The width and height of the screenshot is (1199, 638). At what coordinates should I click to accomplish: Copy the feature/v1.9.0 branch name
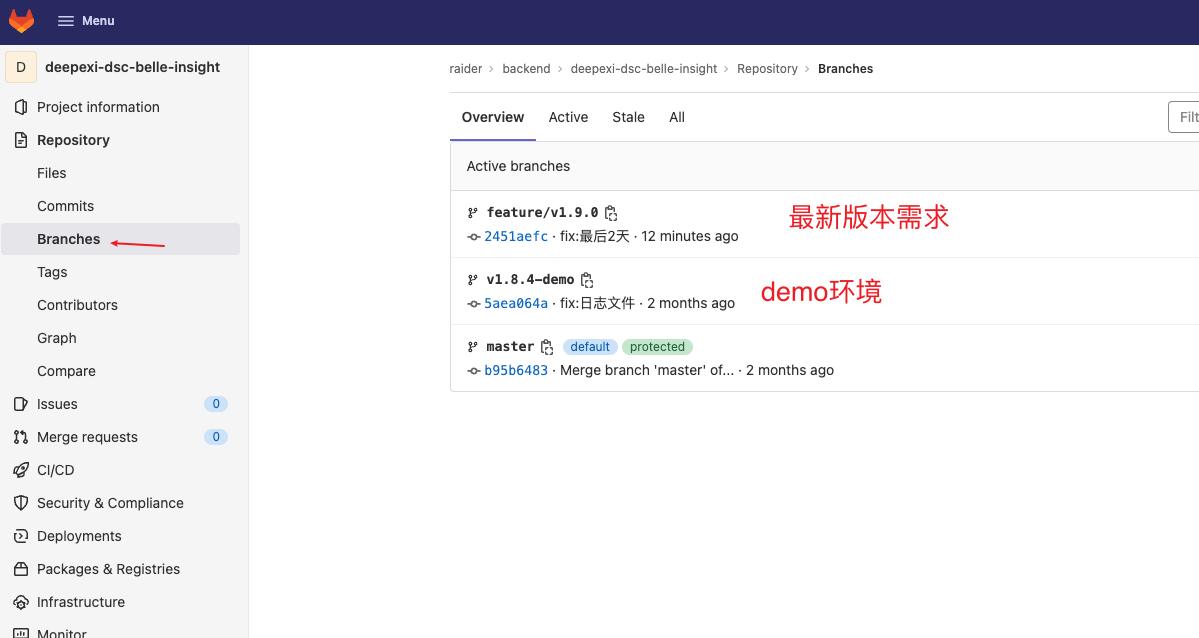tap(611, 213)
